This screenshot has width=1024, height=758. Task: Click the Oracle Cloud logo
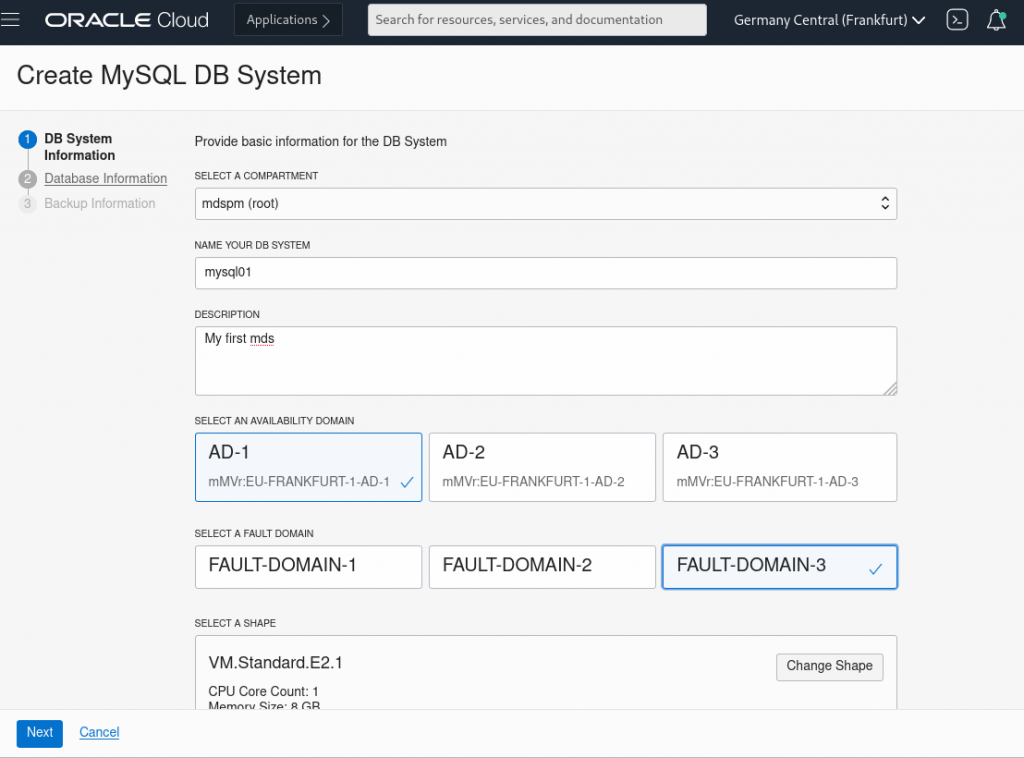pyautogui.click(x=127, y=20)
